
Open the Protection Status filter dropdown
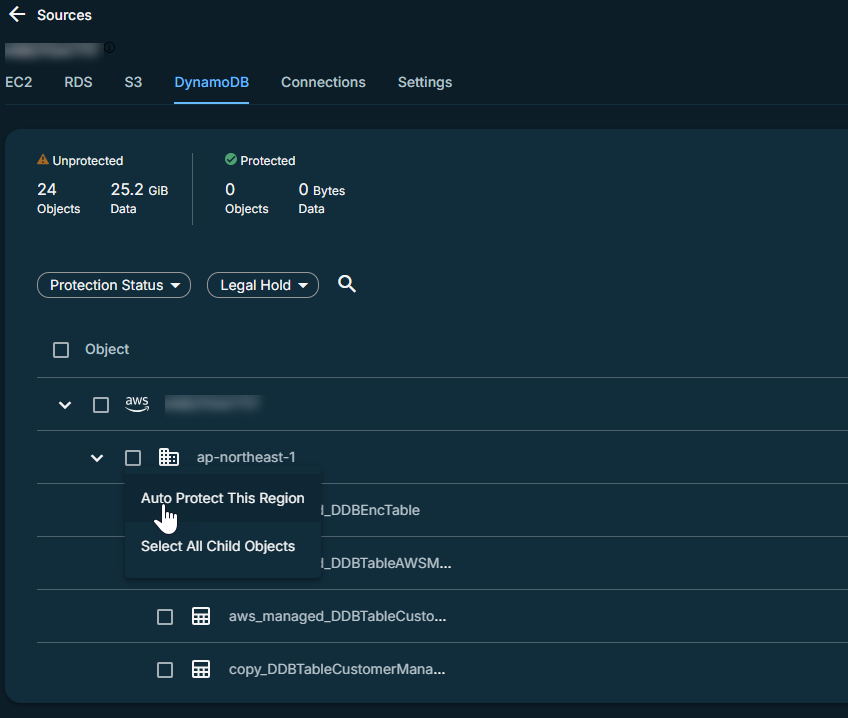point(114,285)
